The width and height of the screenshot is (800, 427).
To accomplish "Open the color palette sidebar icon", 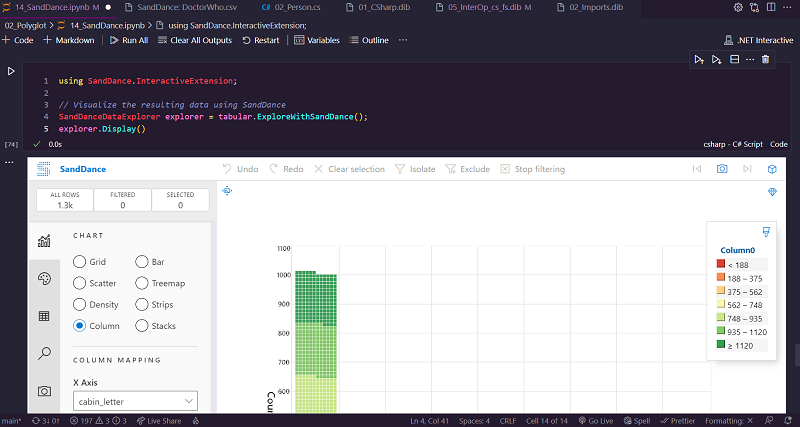I will point(44,278).
